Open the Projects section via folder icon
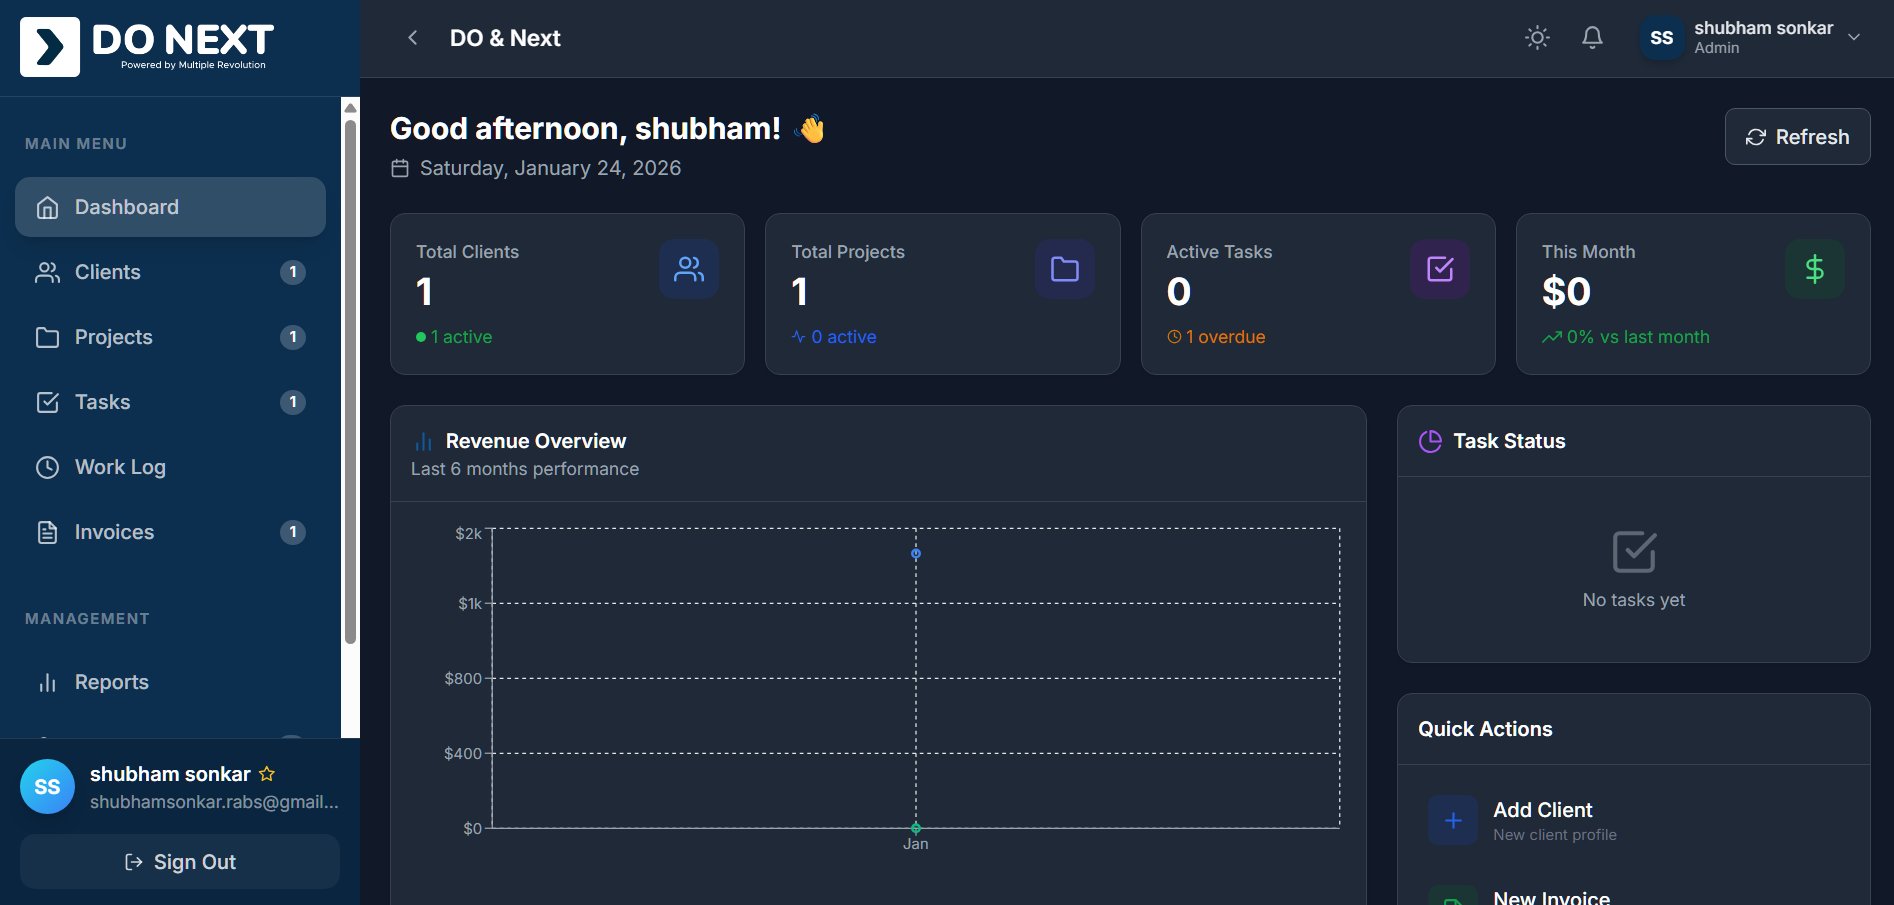 47,337
